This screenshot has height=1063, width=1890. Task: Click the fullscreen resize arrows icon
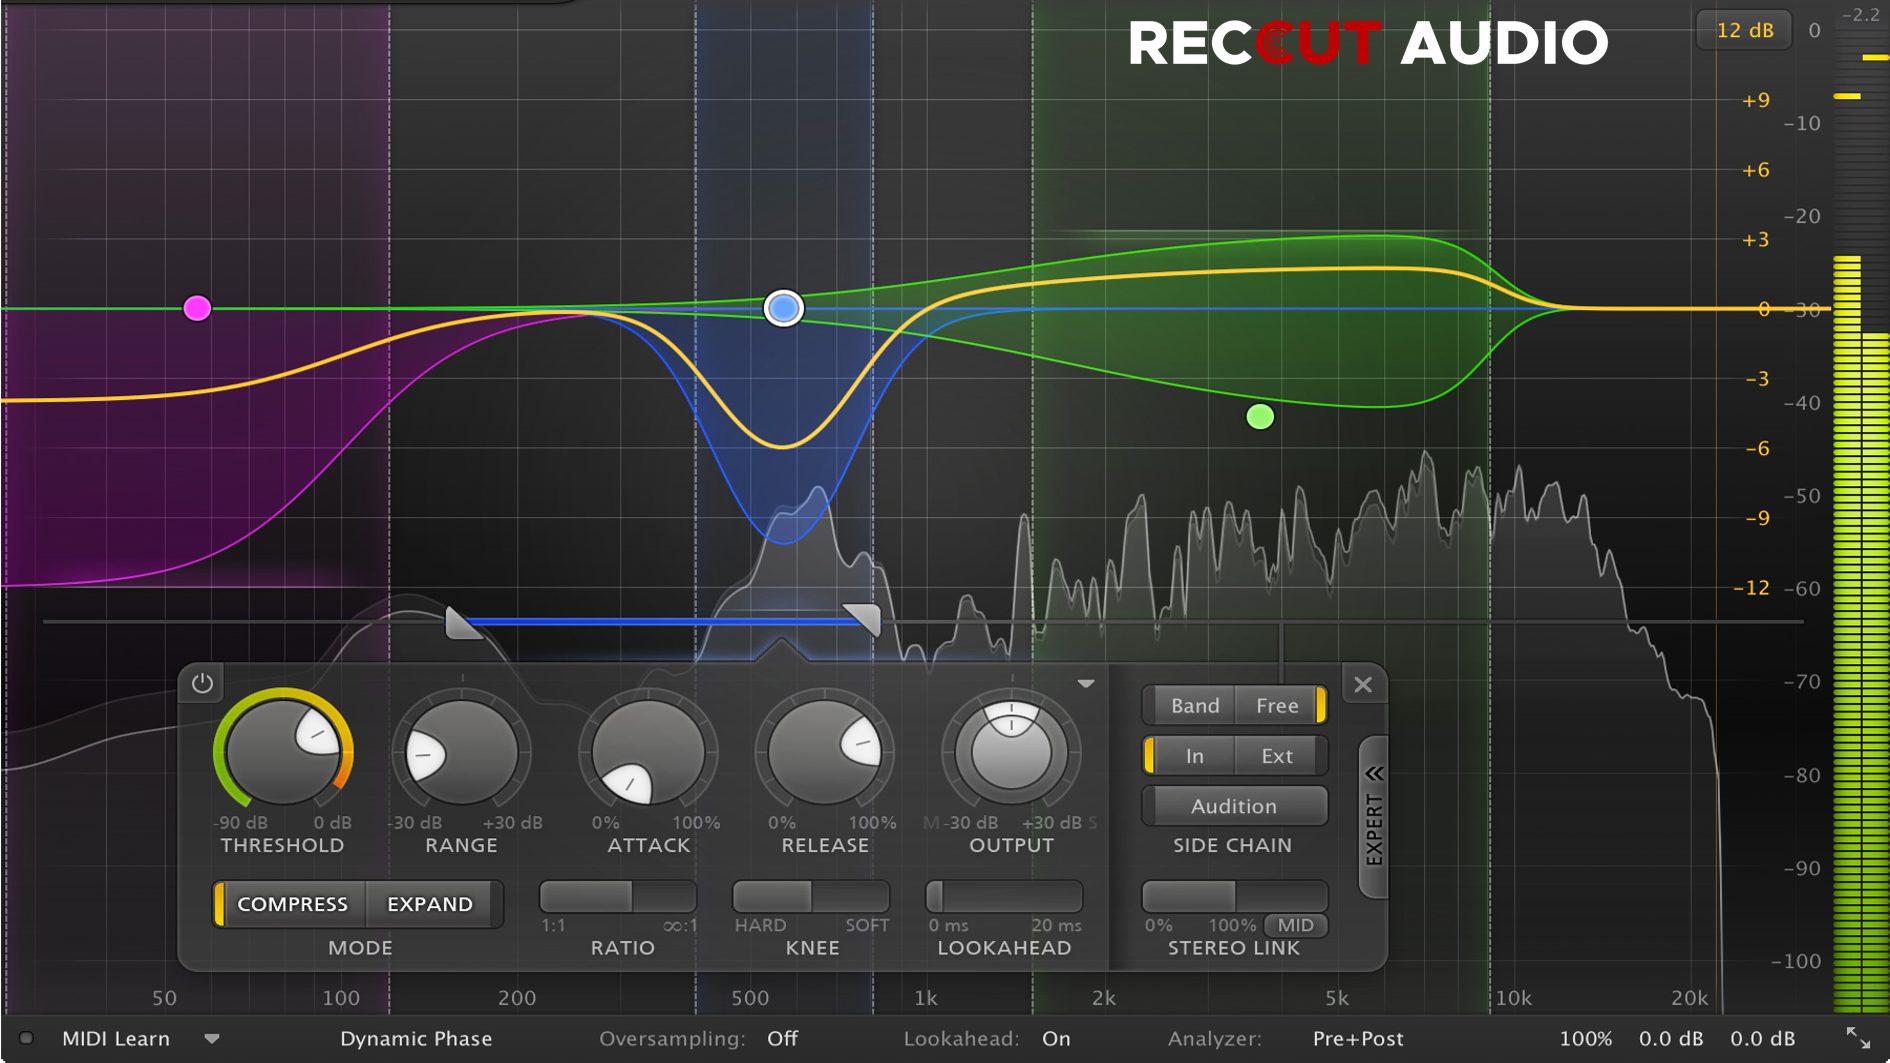[1857, 1038]
